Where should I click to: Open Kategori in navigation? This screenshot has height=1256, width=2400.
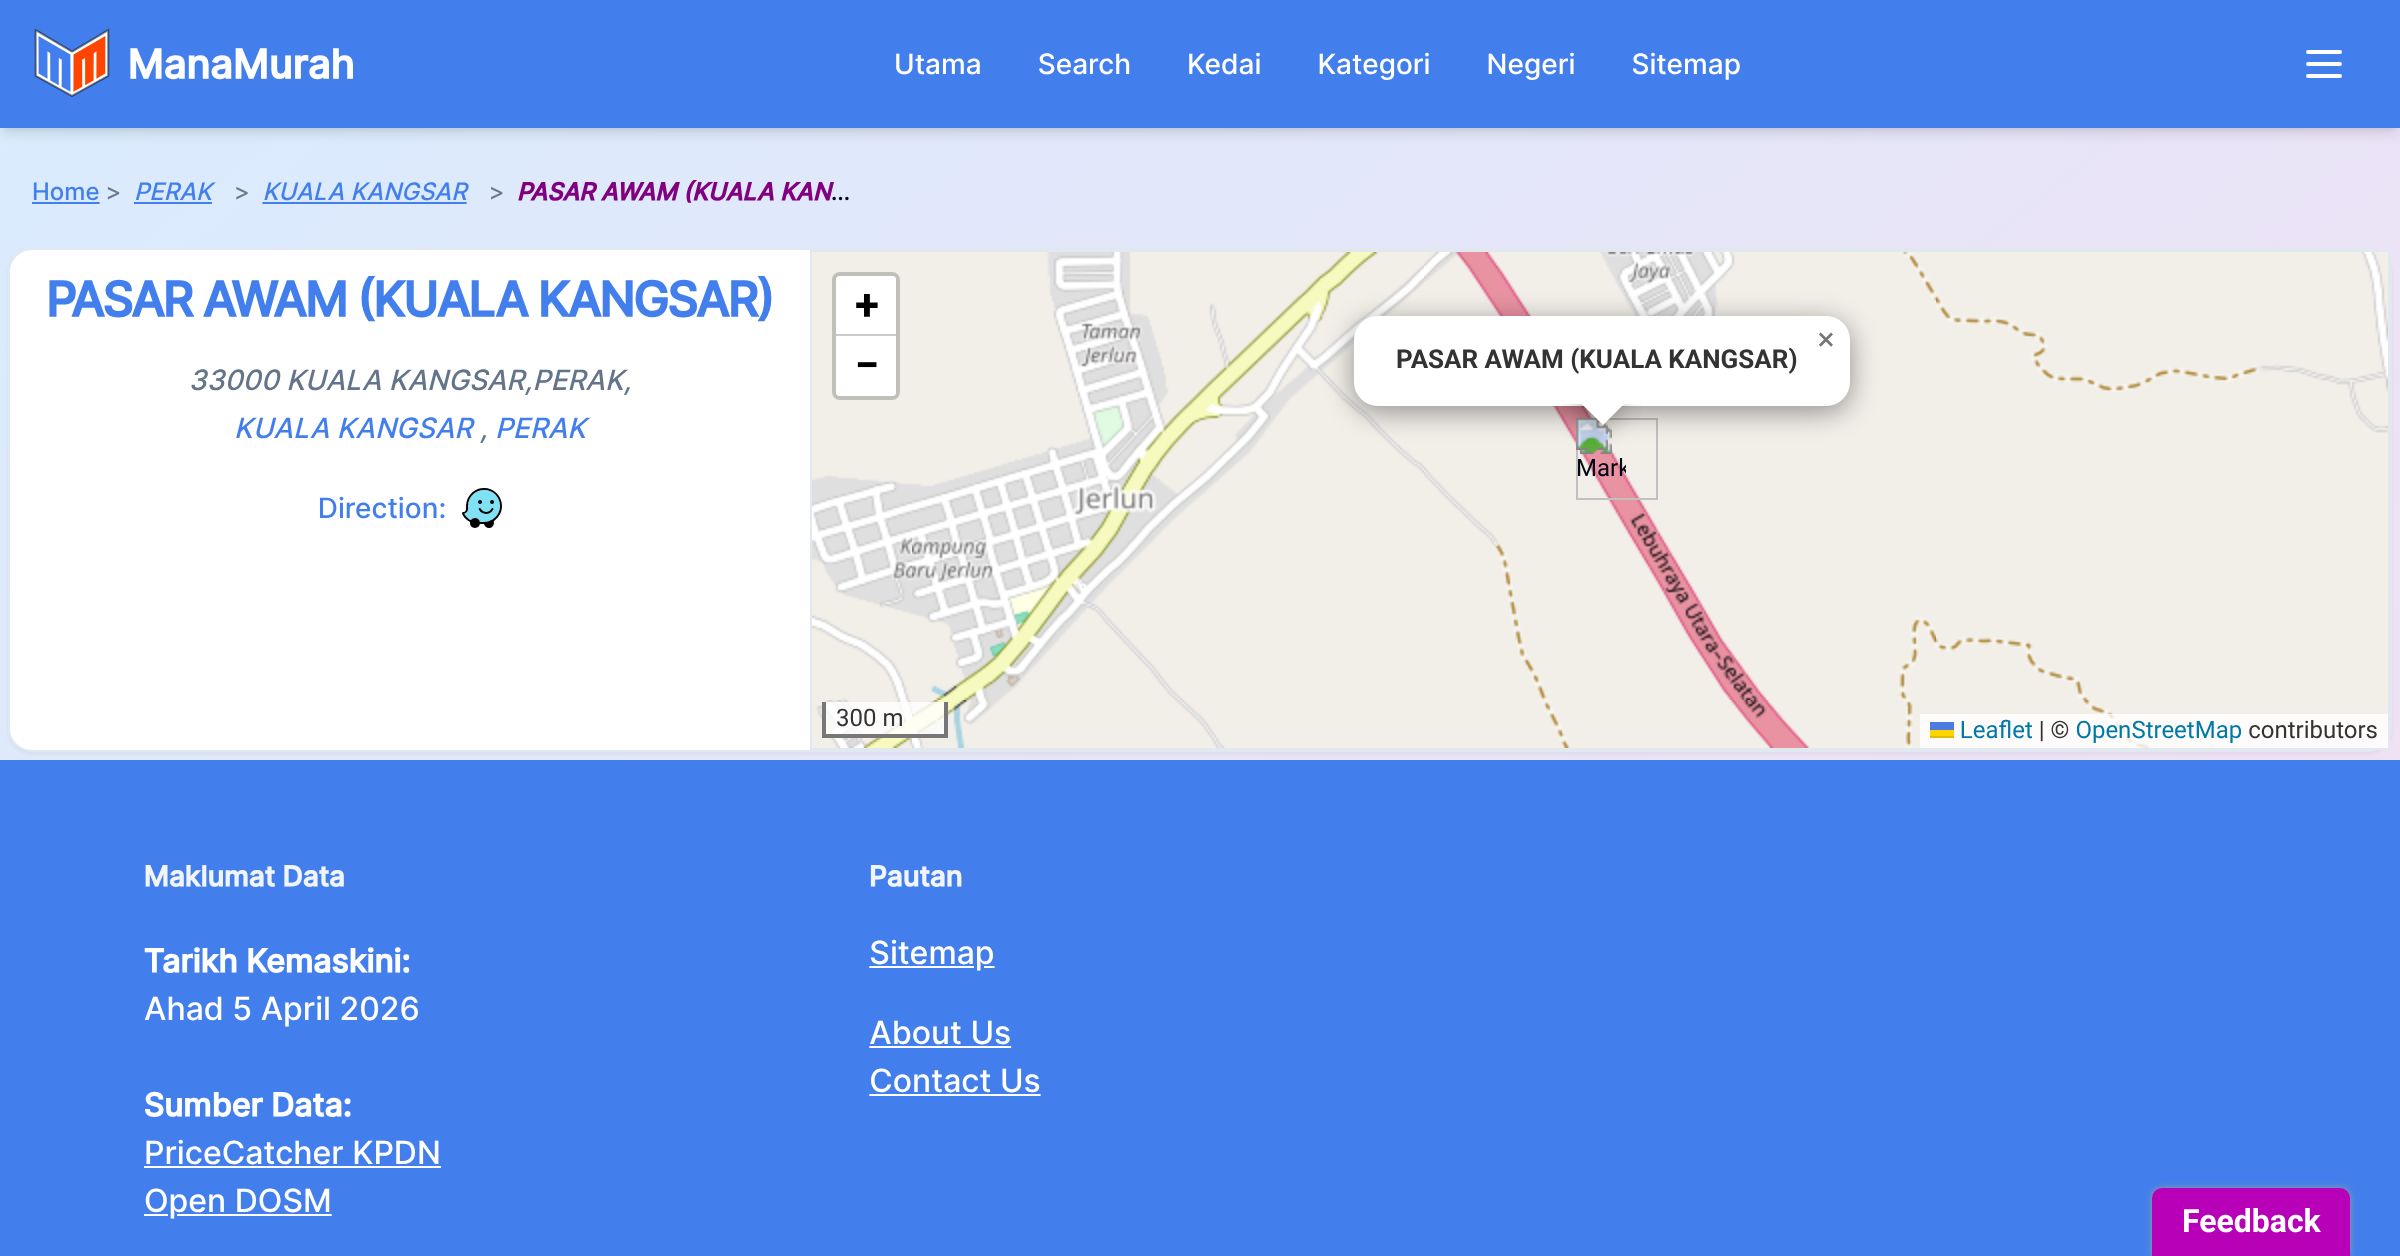point(1373,64)
